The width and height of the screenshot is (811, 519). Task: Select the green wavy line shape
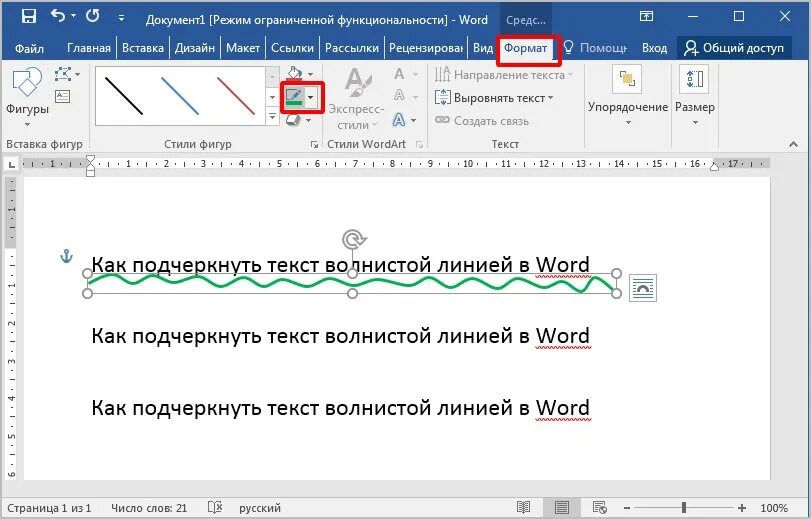(351, 283)
